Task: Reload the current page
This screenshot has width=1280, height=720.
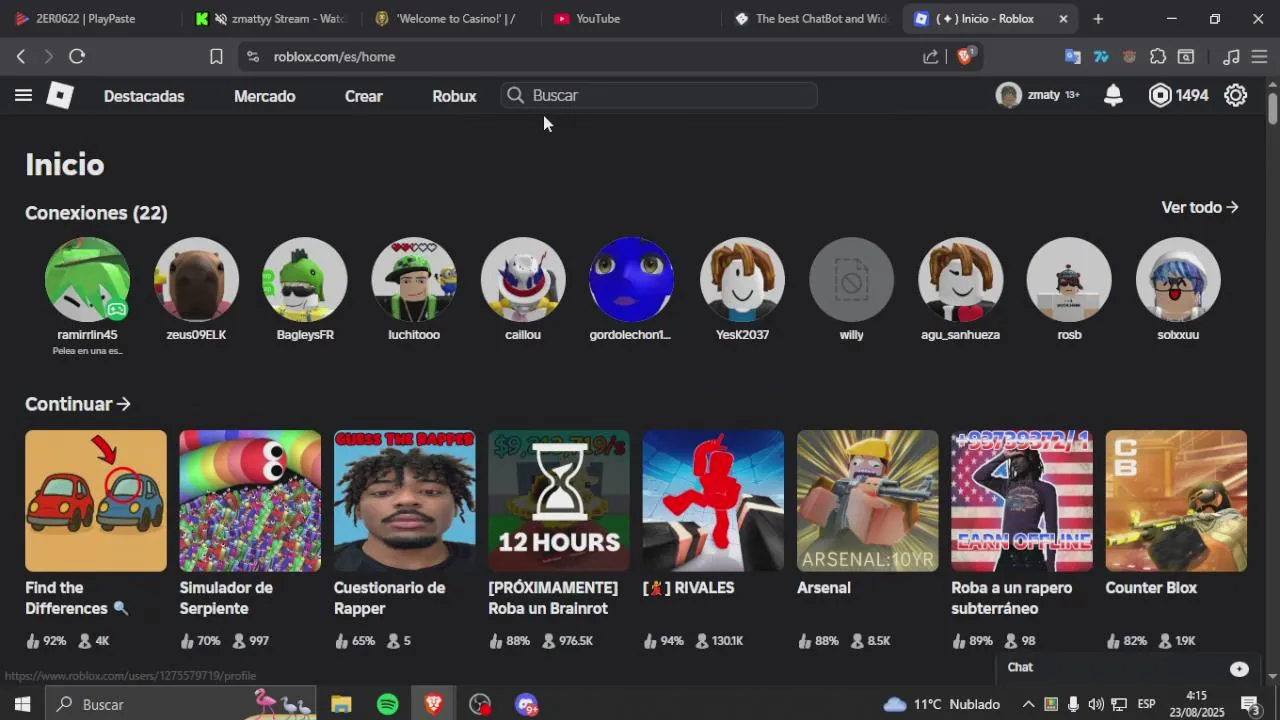Action: click(77, 57)
